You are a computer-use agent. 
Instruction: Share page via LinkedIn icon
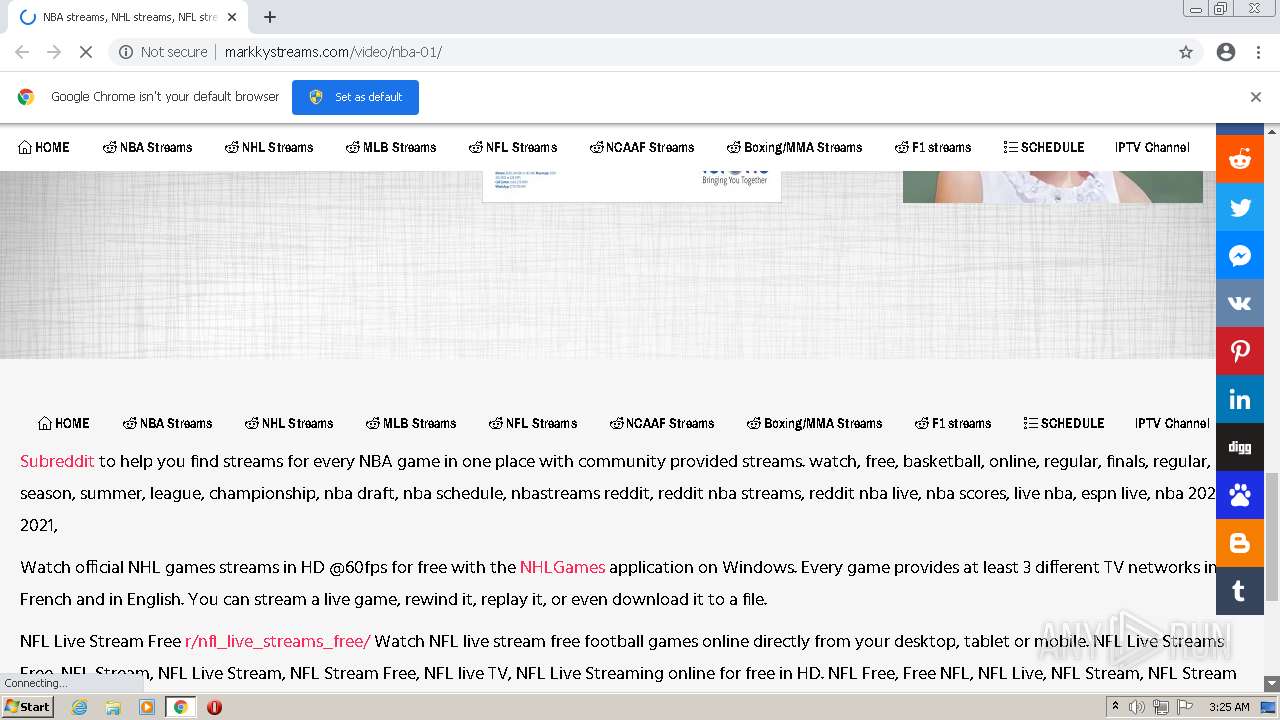tap(1240, 399)
